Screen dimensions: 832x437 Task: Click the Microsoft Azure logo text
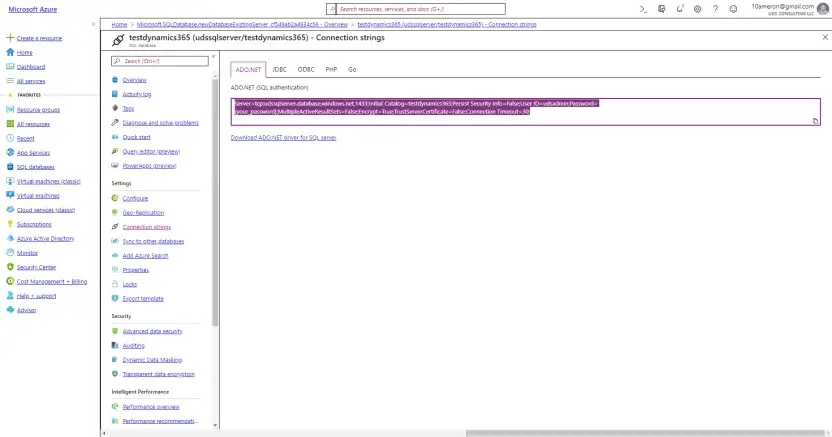(x=32, y=9)
